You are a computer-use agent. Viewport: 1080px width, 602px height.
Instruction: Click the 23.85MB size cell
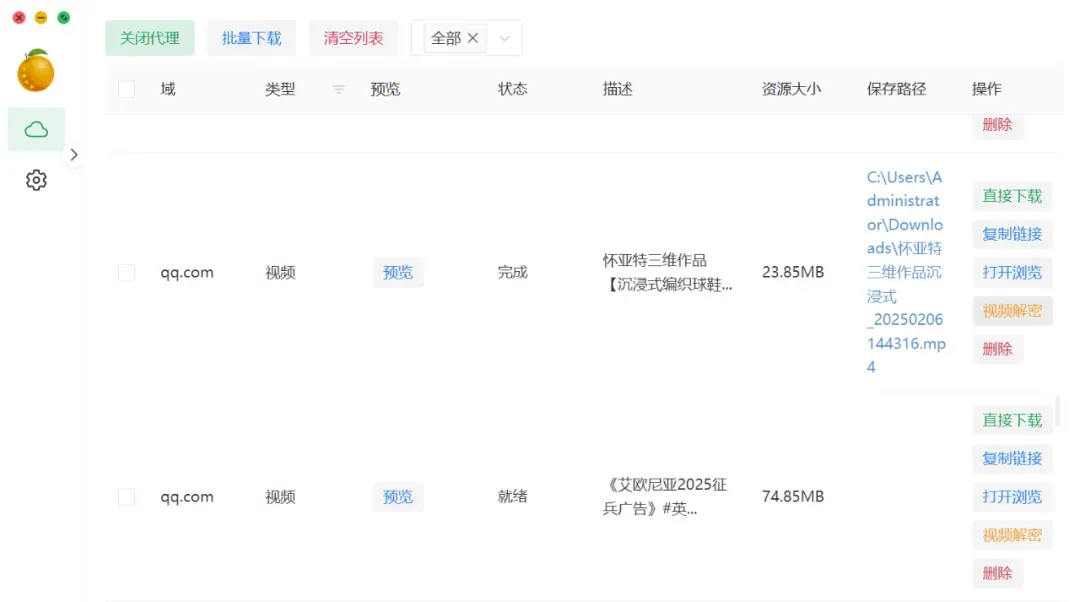coord(793,272)
